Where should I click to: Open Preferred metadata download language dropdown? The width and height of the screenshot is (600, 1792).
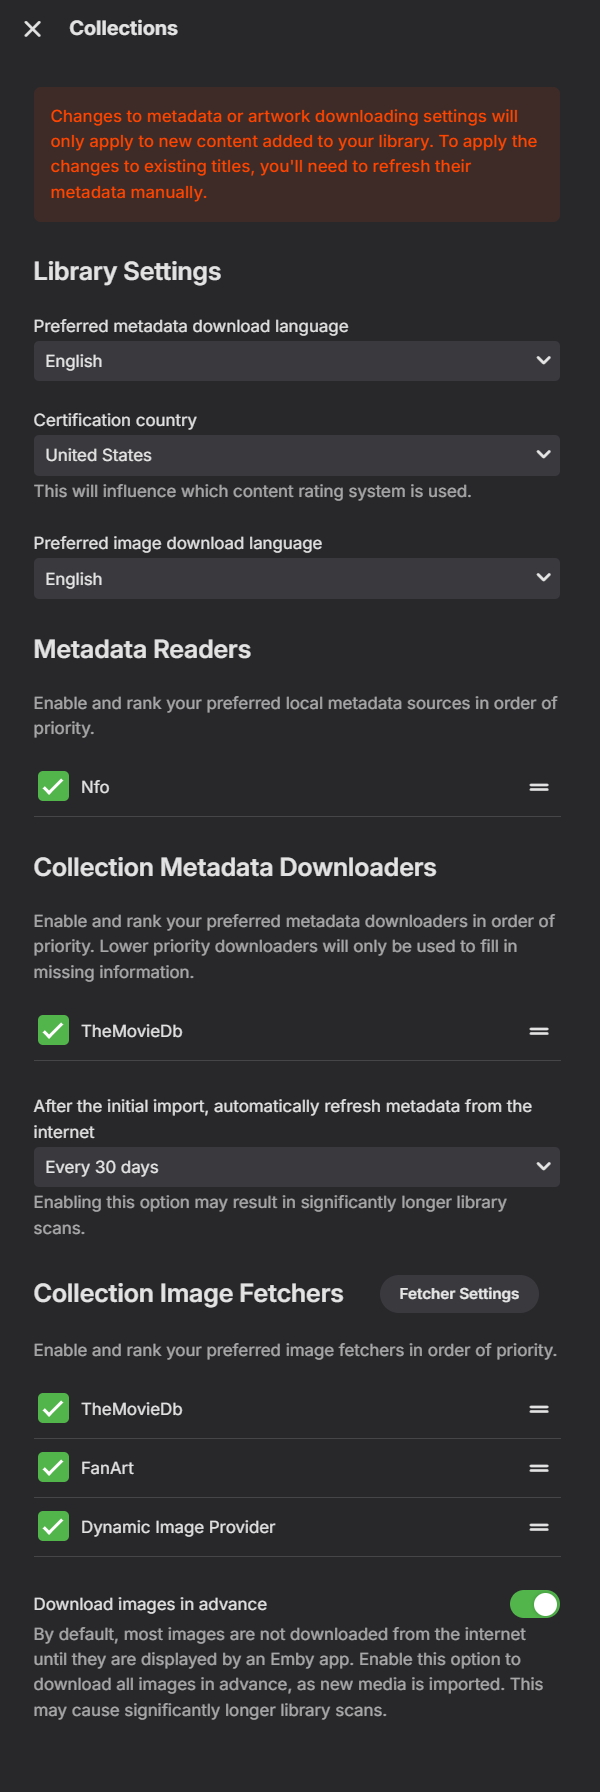coord(296,361)
